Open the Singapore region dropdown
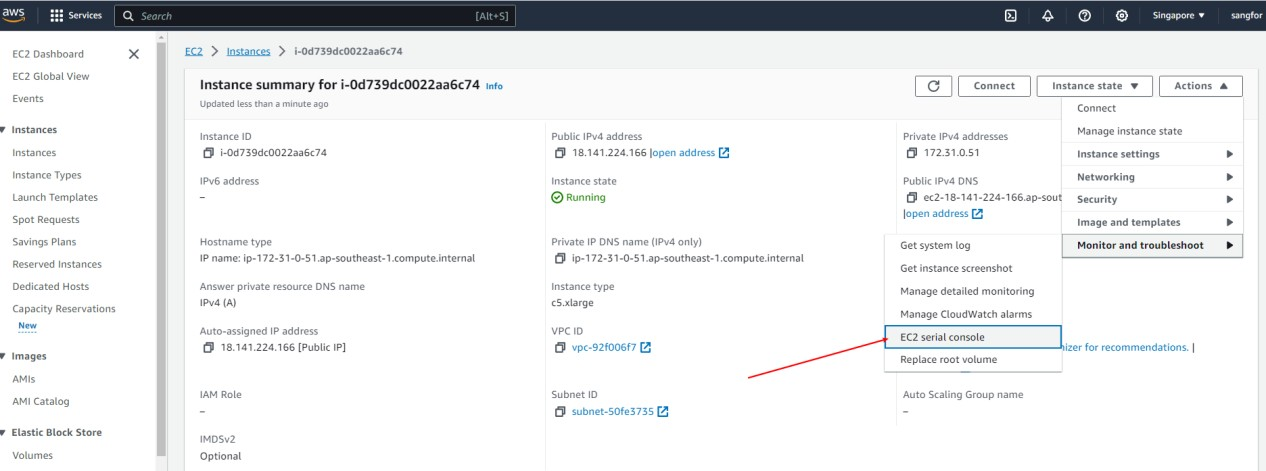The height and width of the screenshot is (471, 1266). click(1178, 16)
